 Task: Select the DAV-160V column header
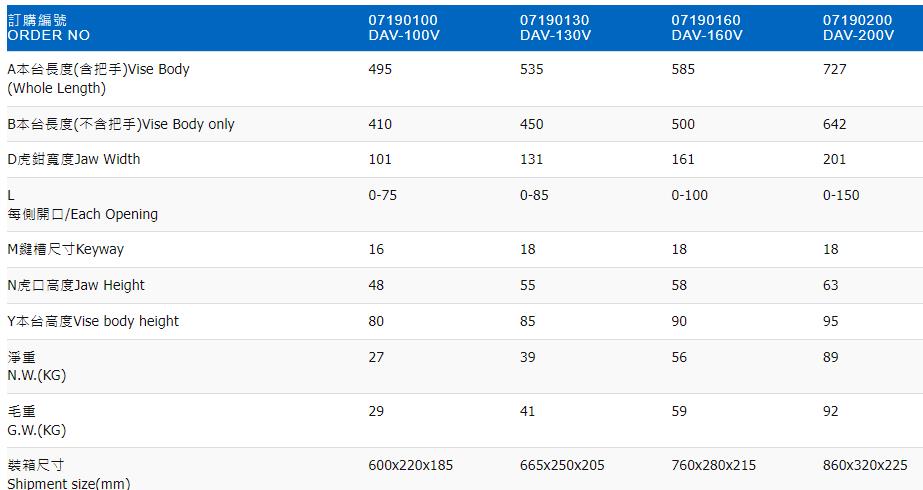[x=706, y=27]
